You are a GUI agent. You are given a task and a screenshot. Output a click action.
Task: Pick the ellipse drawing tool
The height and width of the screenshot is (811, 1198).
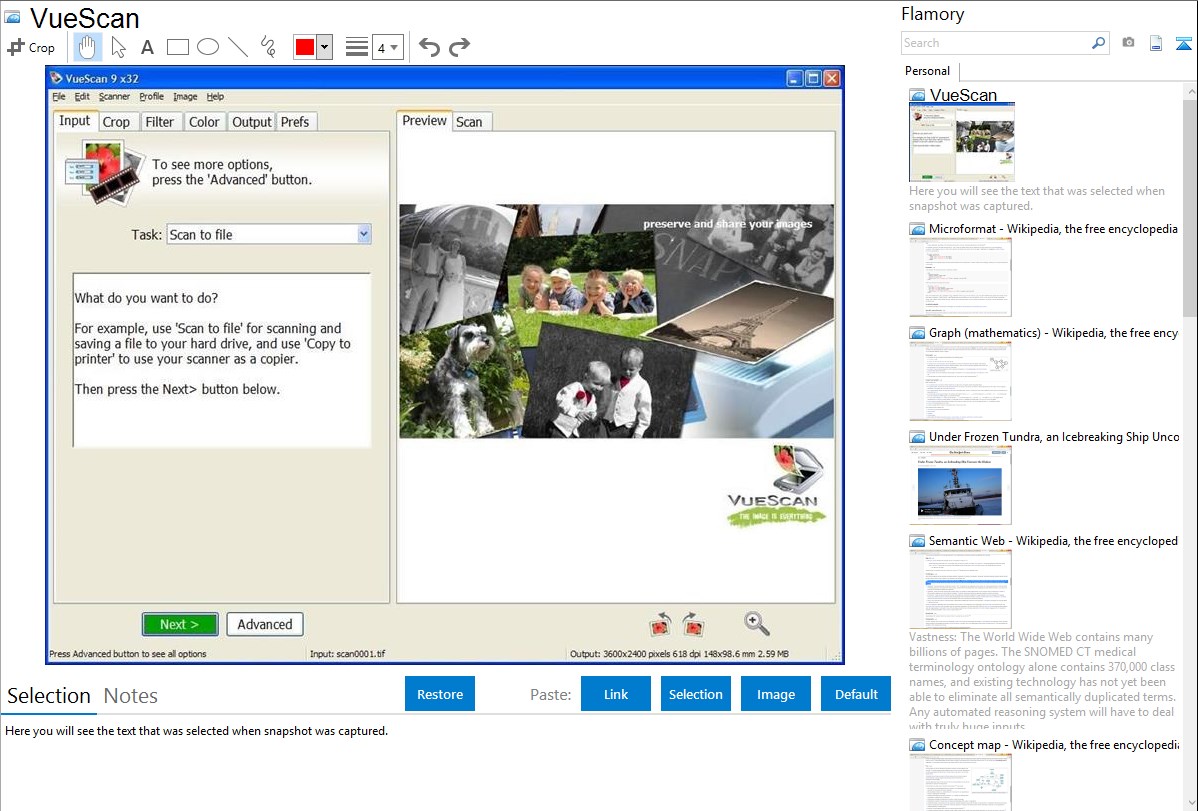208,47
